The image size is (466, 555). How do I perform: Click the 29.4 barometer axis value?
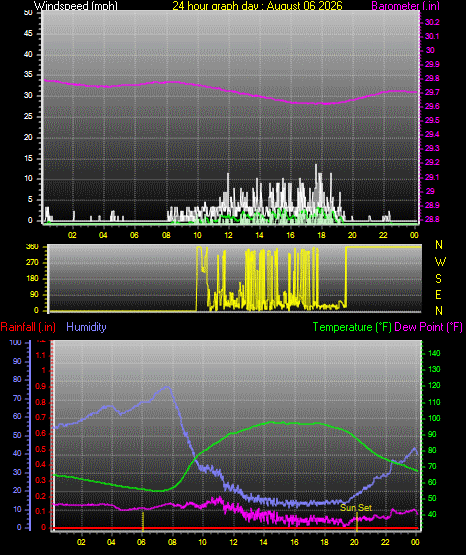click(432, 134)
